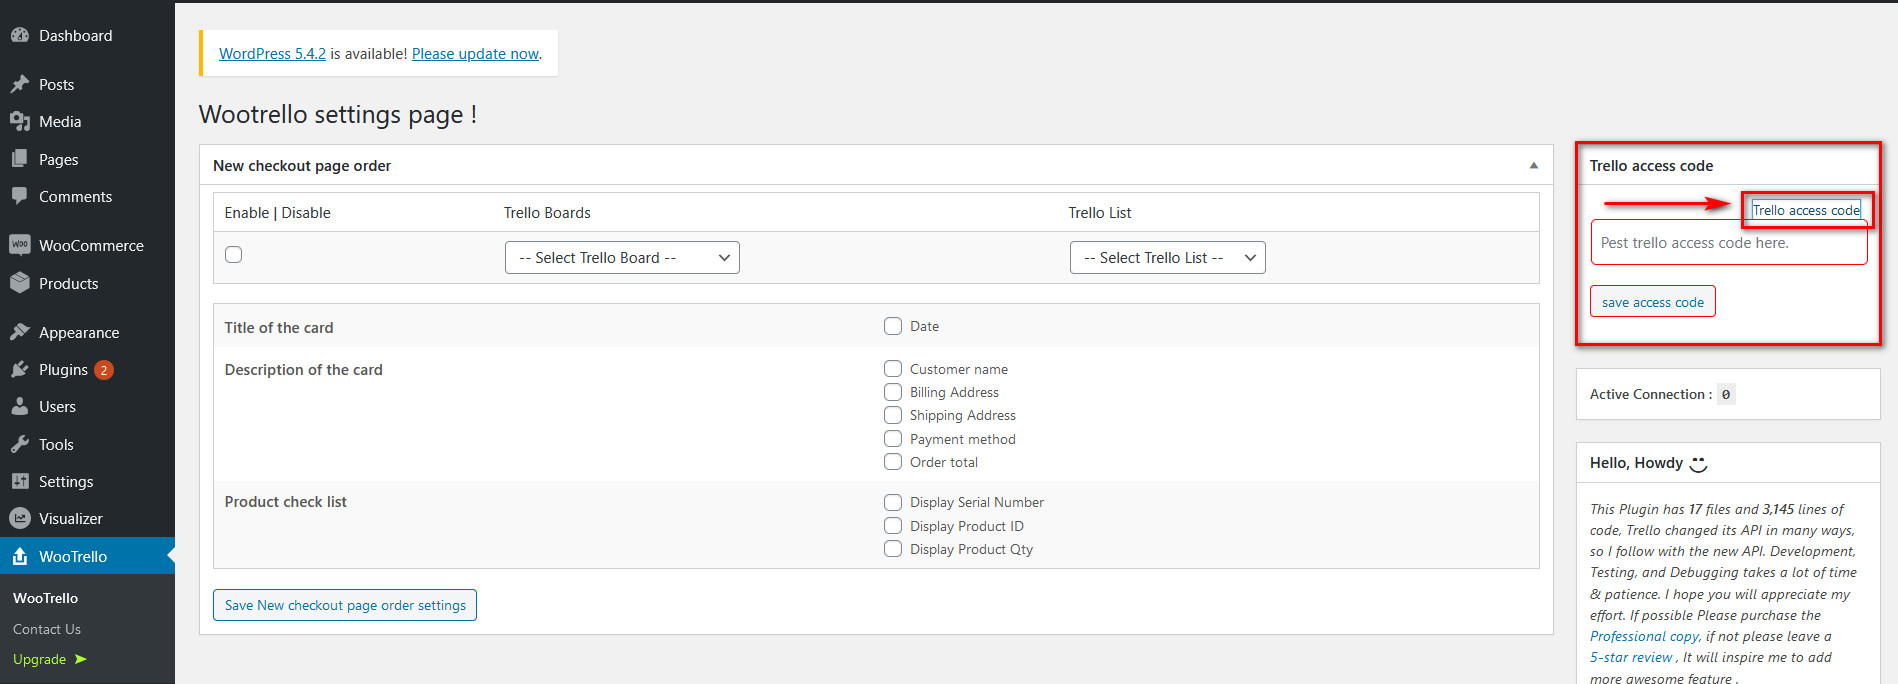Enable the Payment method checkbox
Viewport: 1898px width, 684px height.
point(893,439)
